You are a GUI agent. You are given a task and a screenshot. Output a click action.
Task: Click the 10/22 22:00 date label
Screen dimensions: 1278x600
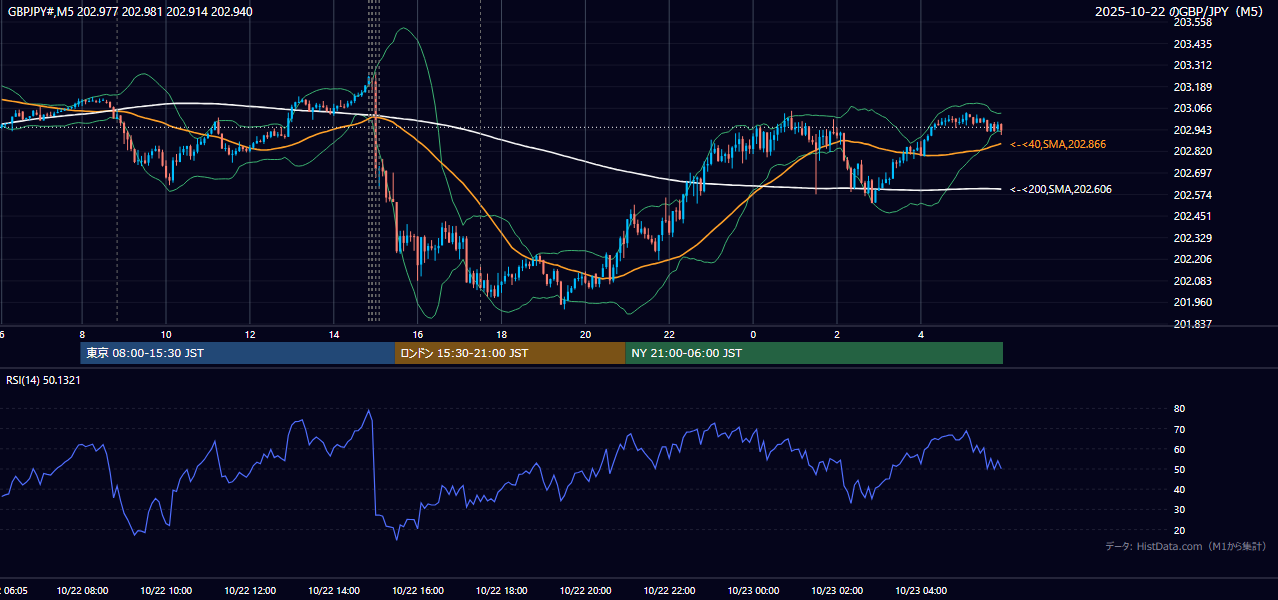pos(670,591)
